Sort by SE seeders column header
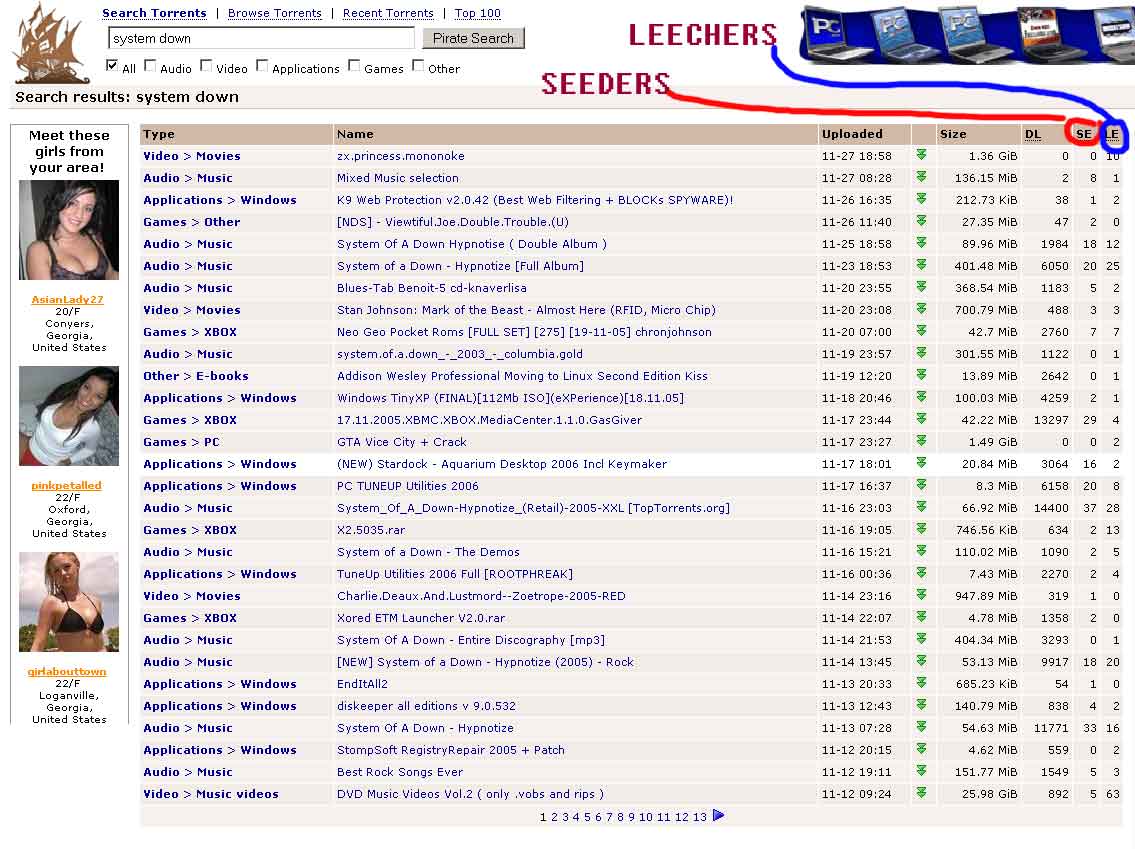1135x849 pixels. point(1083,134)
